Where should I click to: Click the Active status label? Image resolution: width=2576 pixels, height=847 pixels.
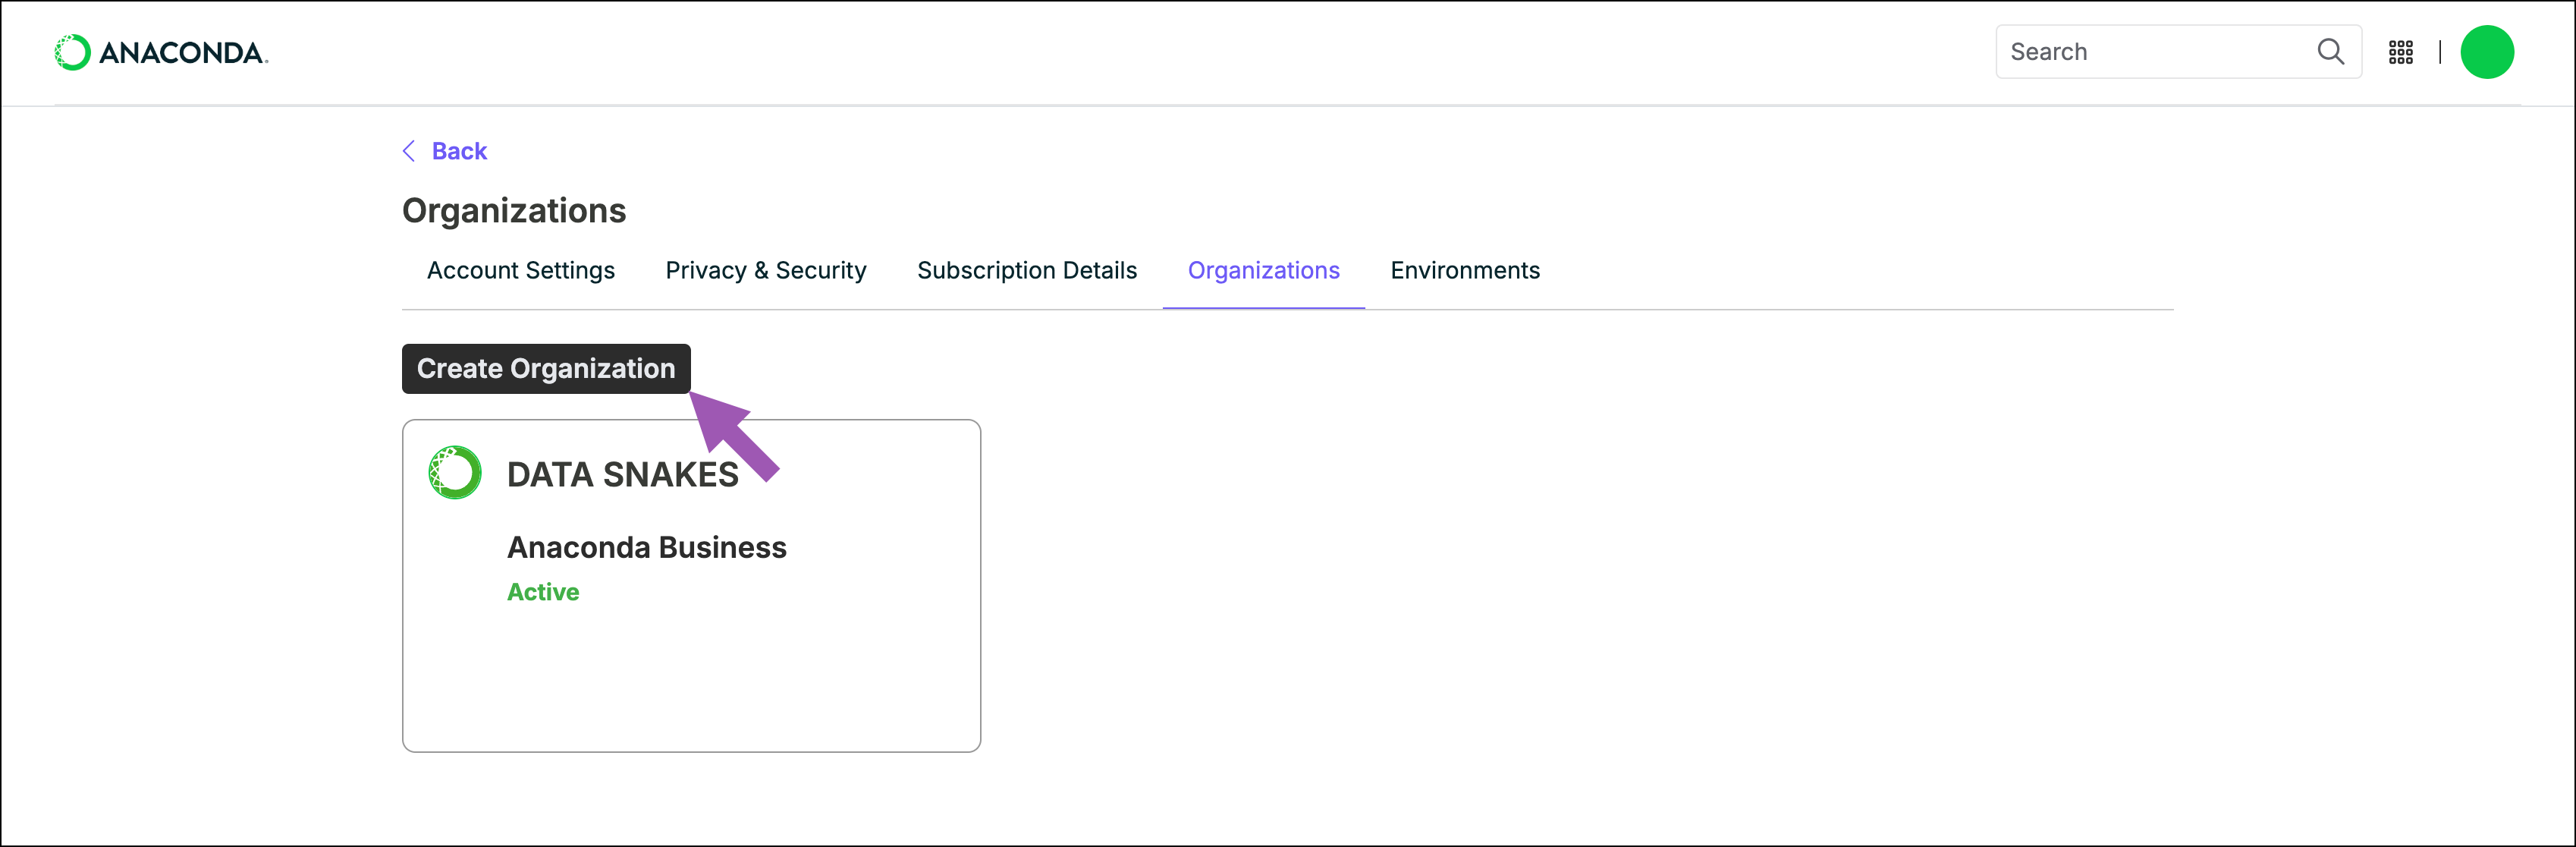tap(543, 592)
